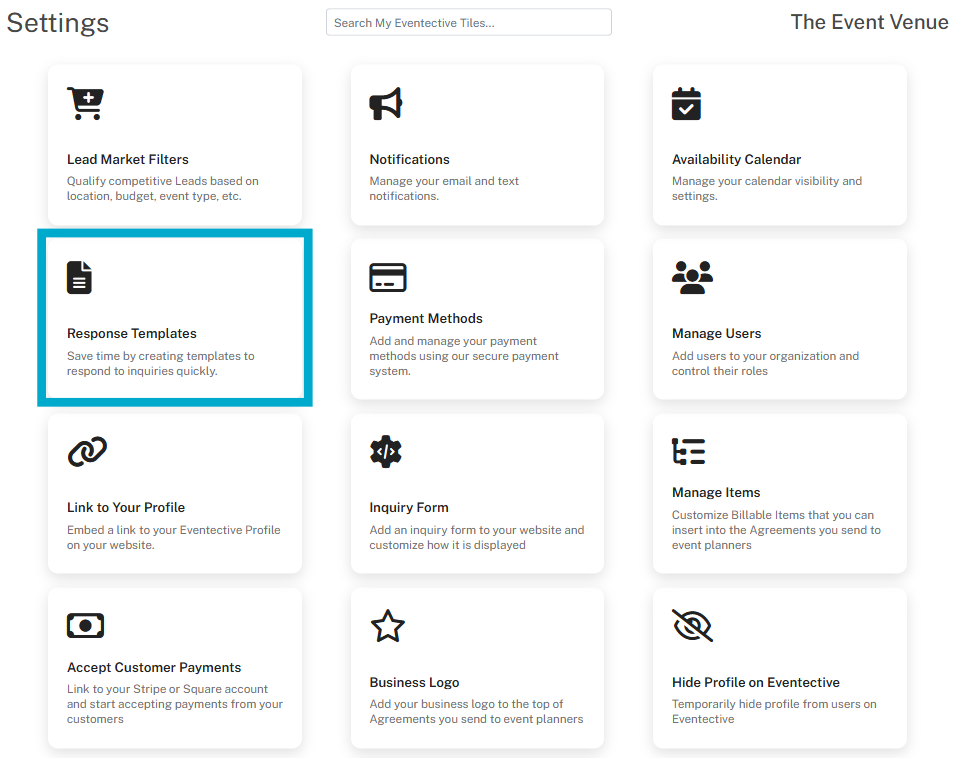The width and height of the screenshot is (958, 758).
Task: Click the Notifications megaphone icon
Action: 386,104
